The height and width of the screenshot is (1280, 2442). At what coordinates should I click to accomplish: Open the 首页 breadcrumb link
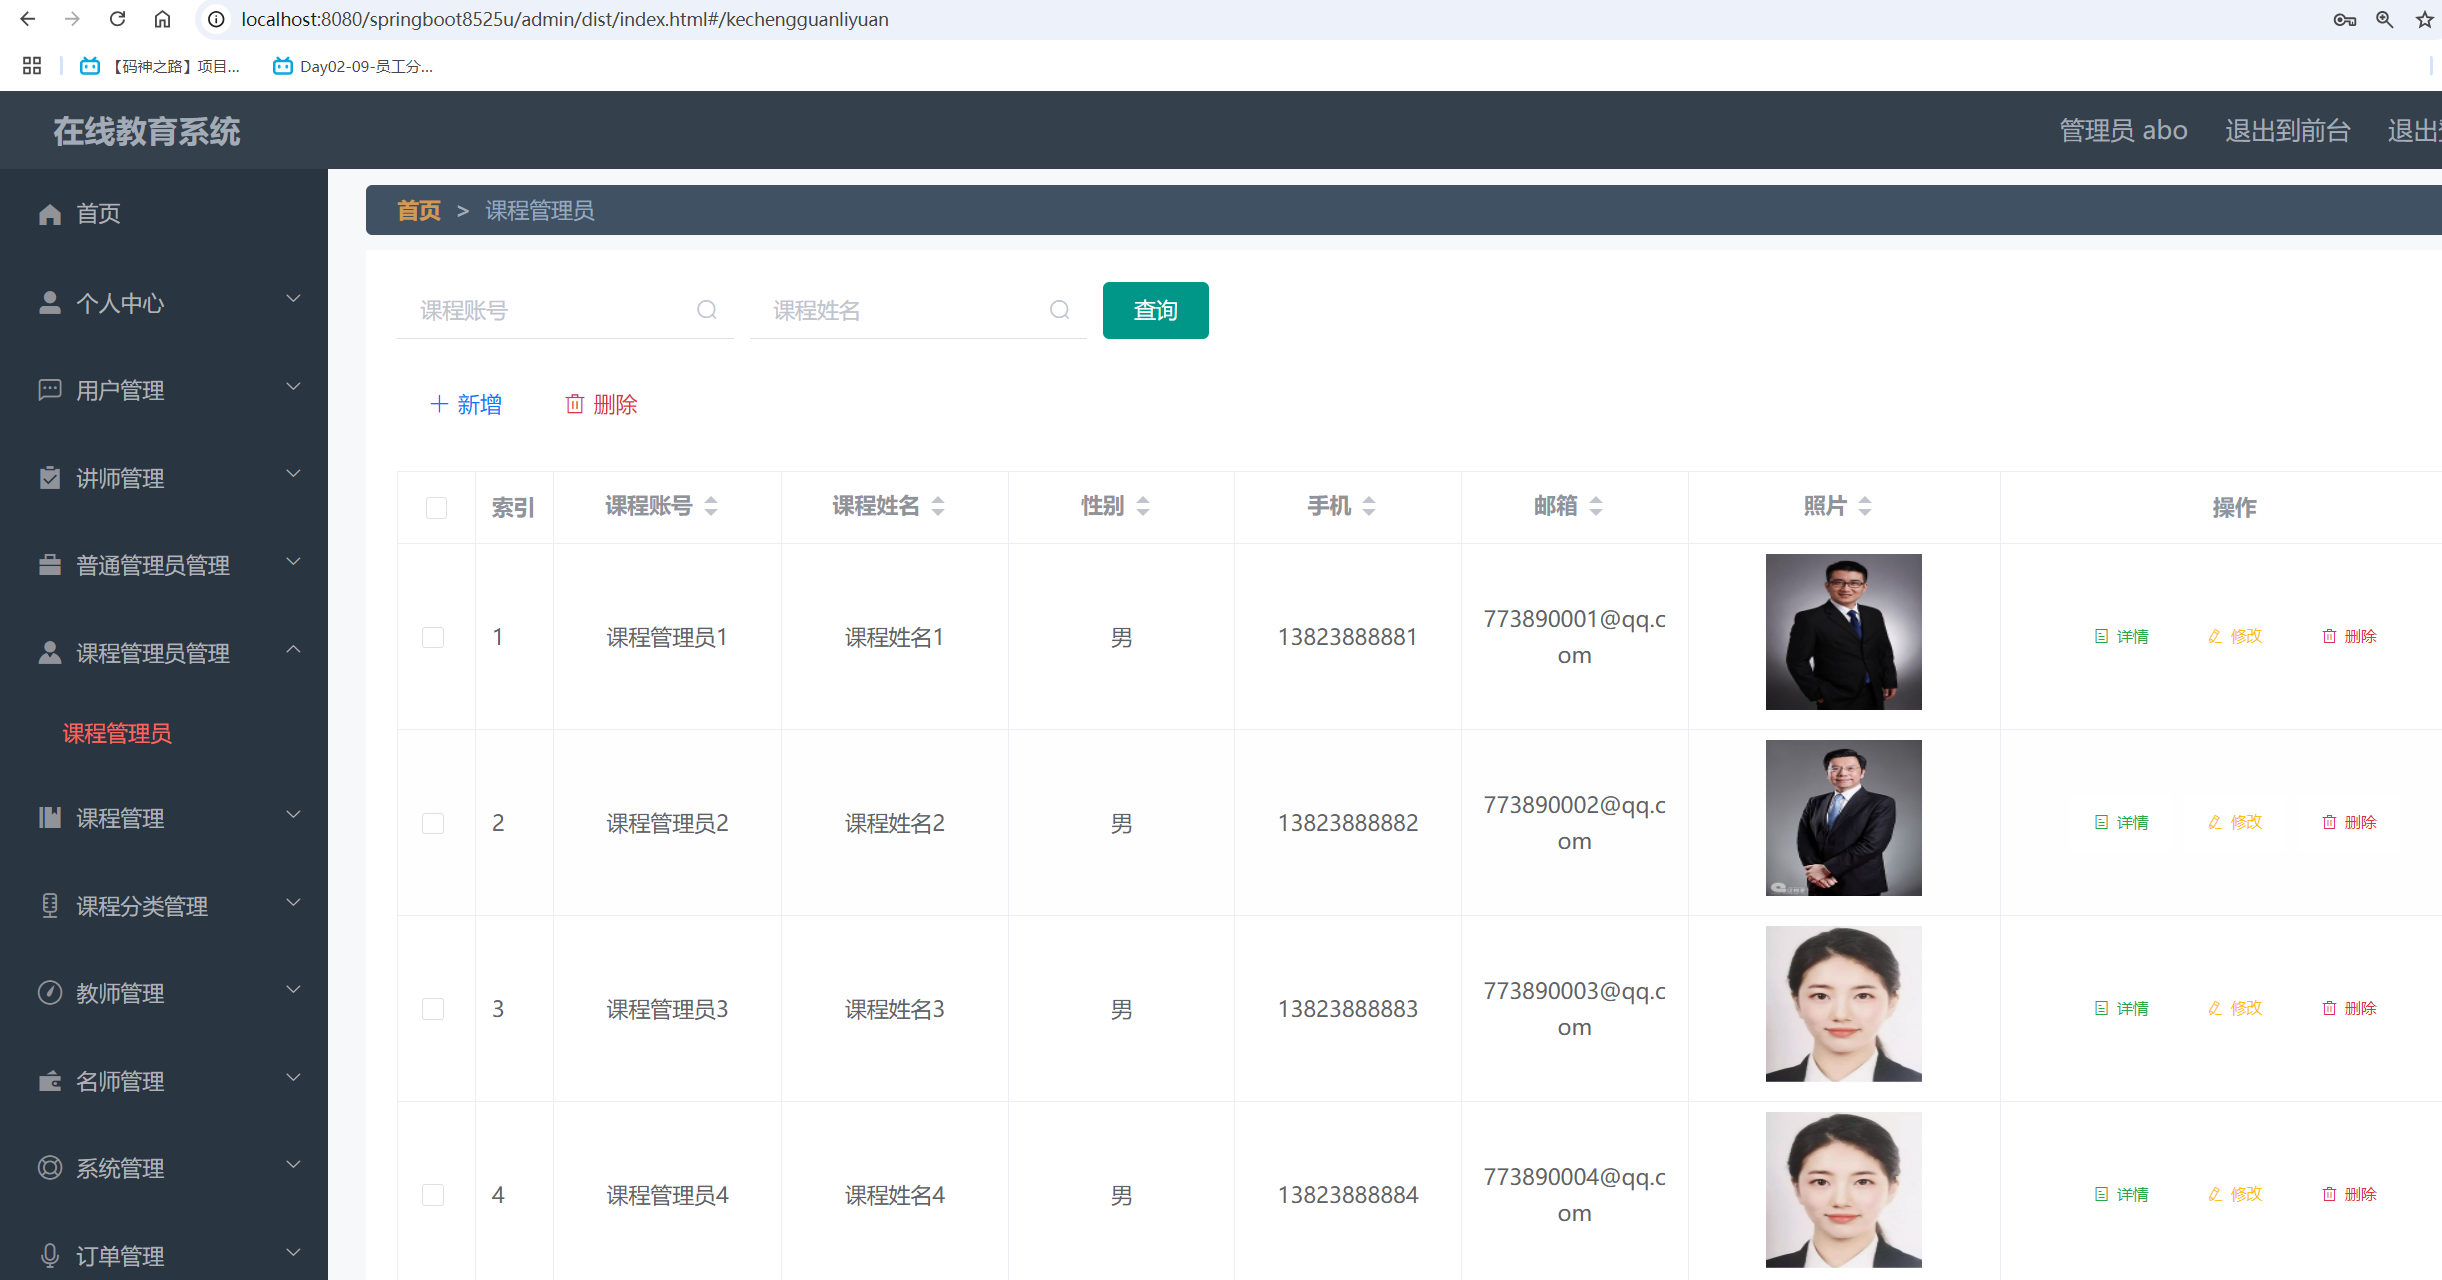pyautogui.click(x=418, y=210)
